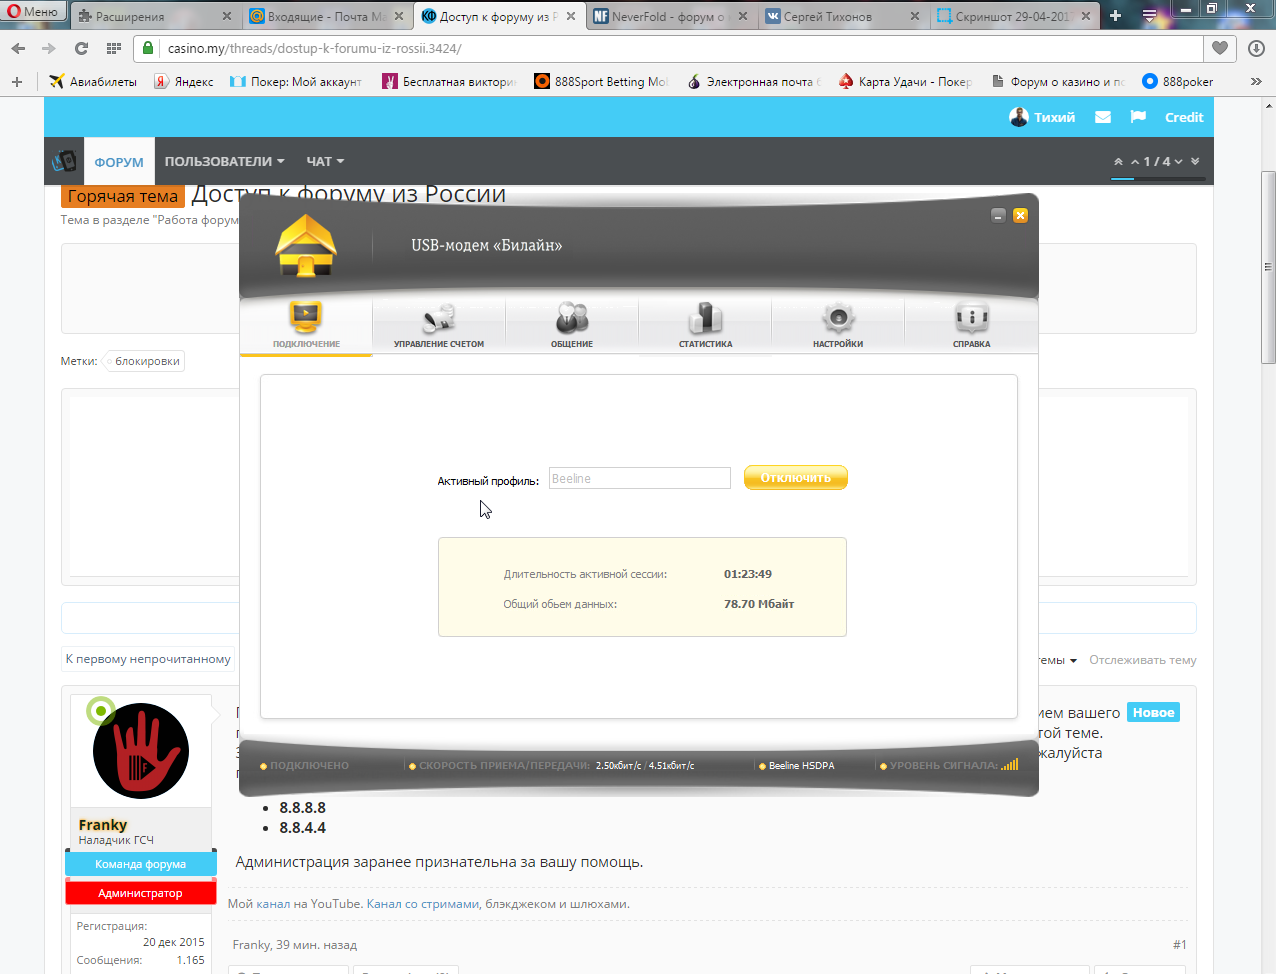Open the Настройки tab in the modem window

[838, 326]
